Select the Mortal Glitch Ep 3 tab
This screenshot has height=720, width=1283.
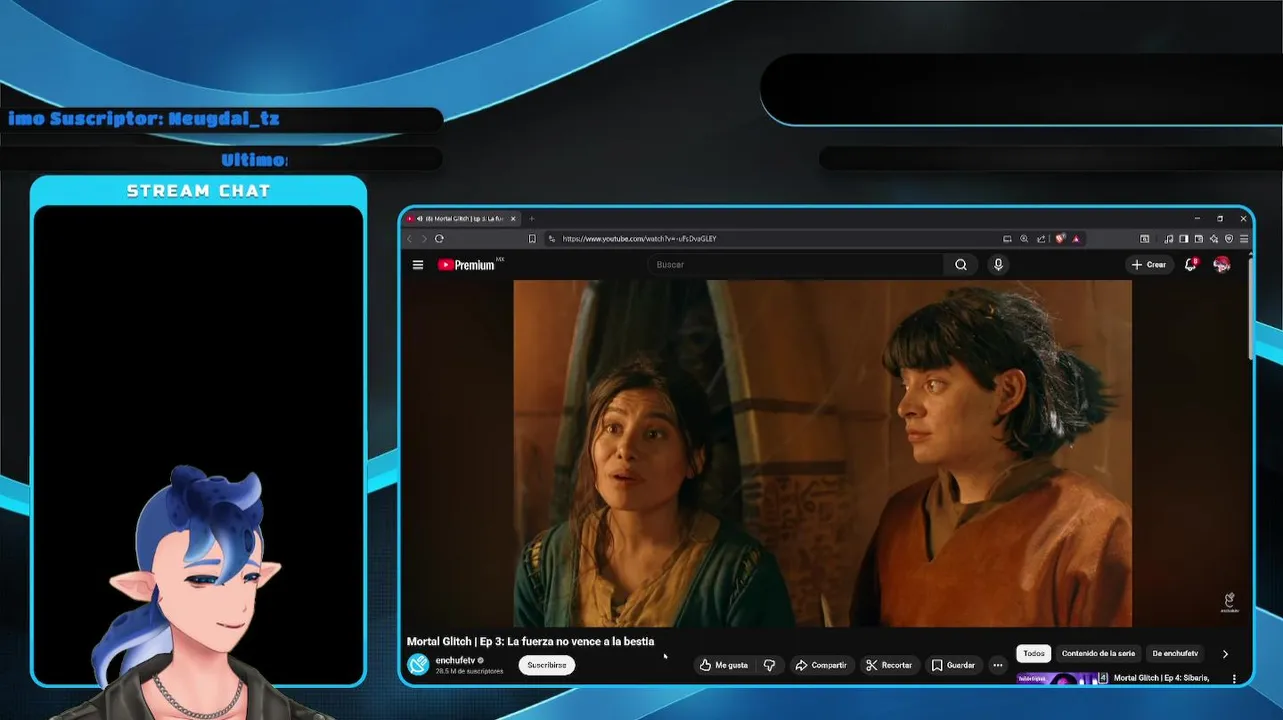pyautogui.click(x=461, y=218)
